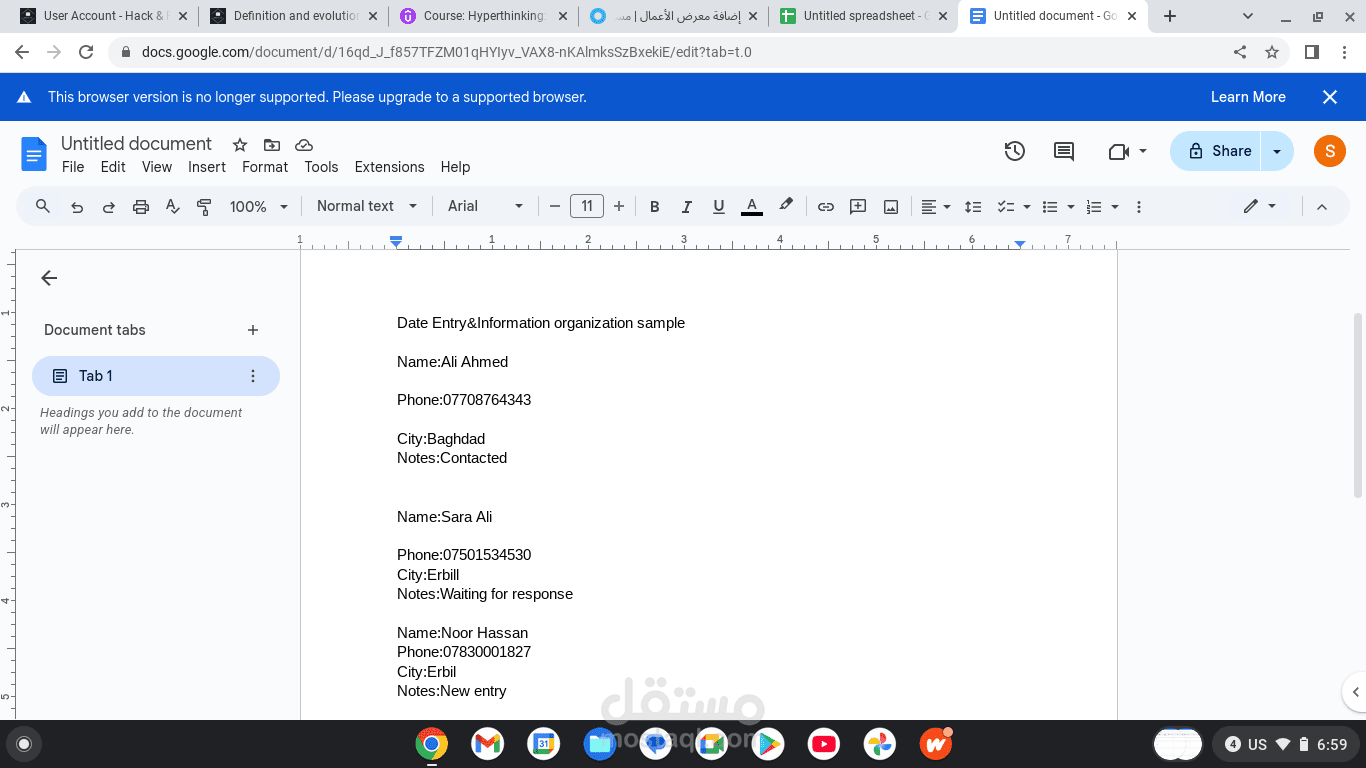This screenshot has height=768, width=1366.
Task: Open the Help menu
Action: coord(455,167)
